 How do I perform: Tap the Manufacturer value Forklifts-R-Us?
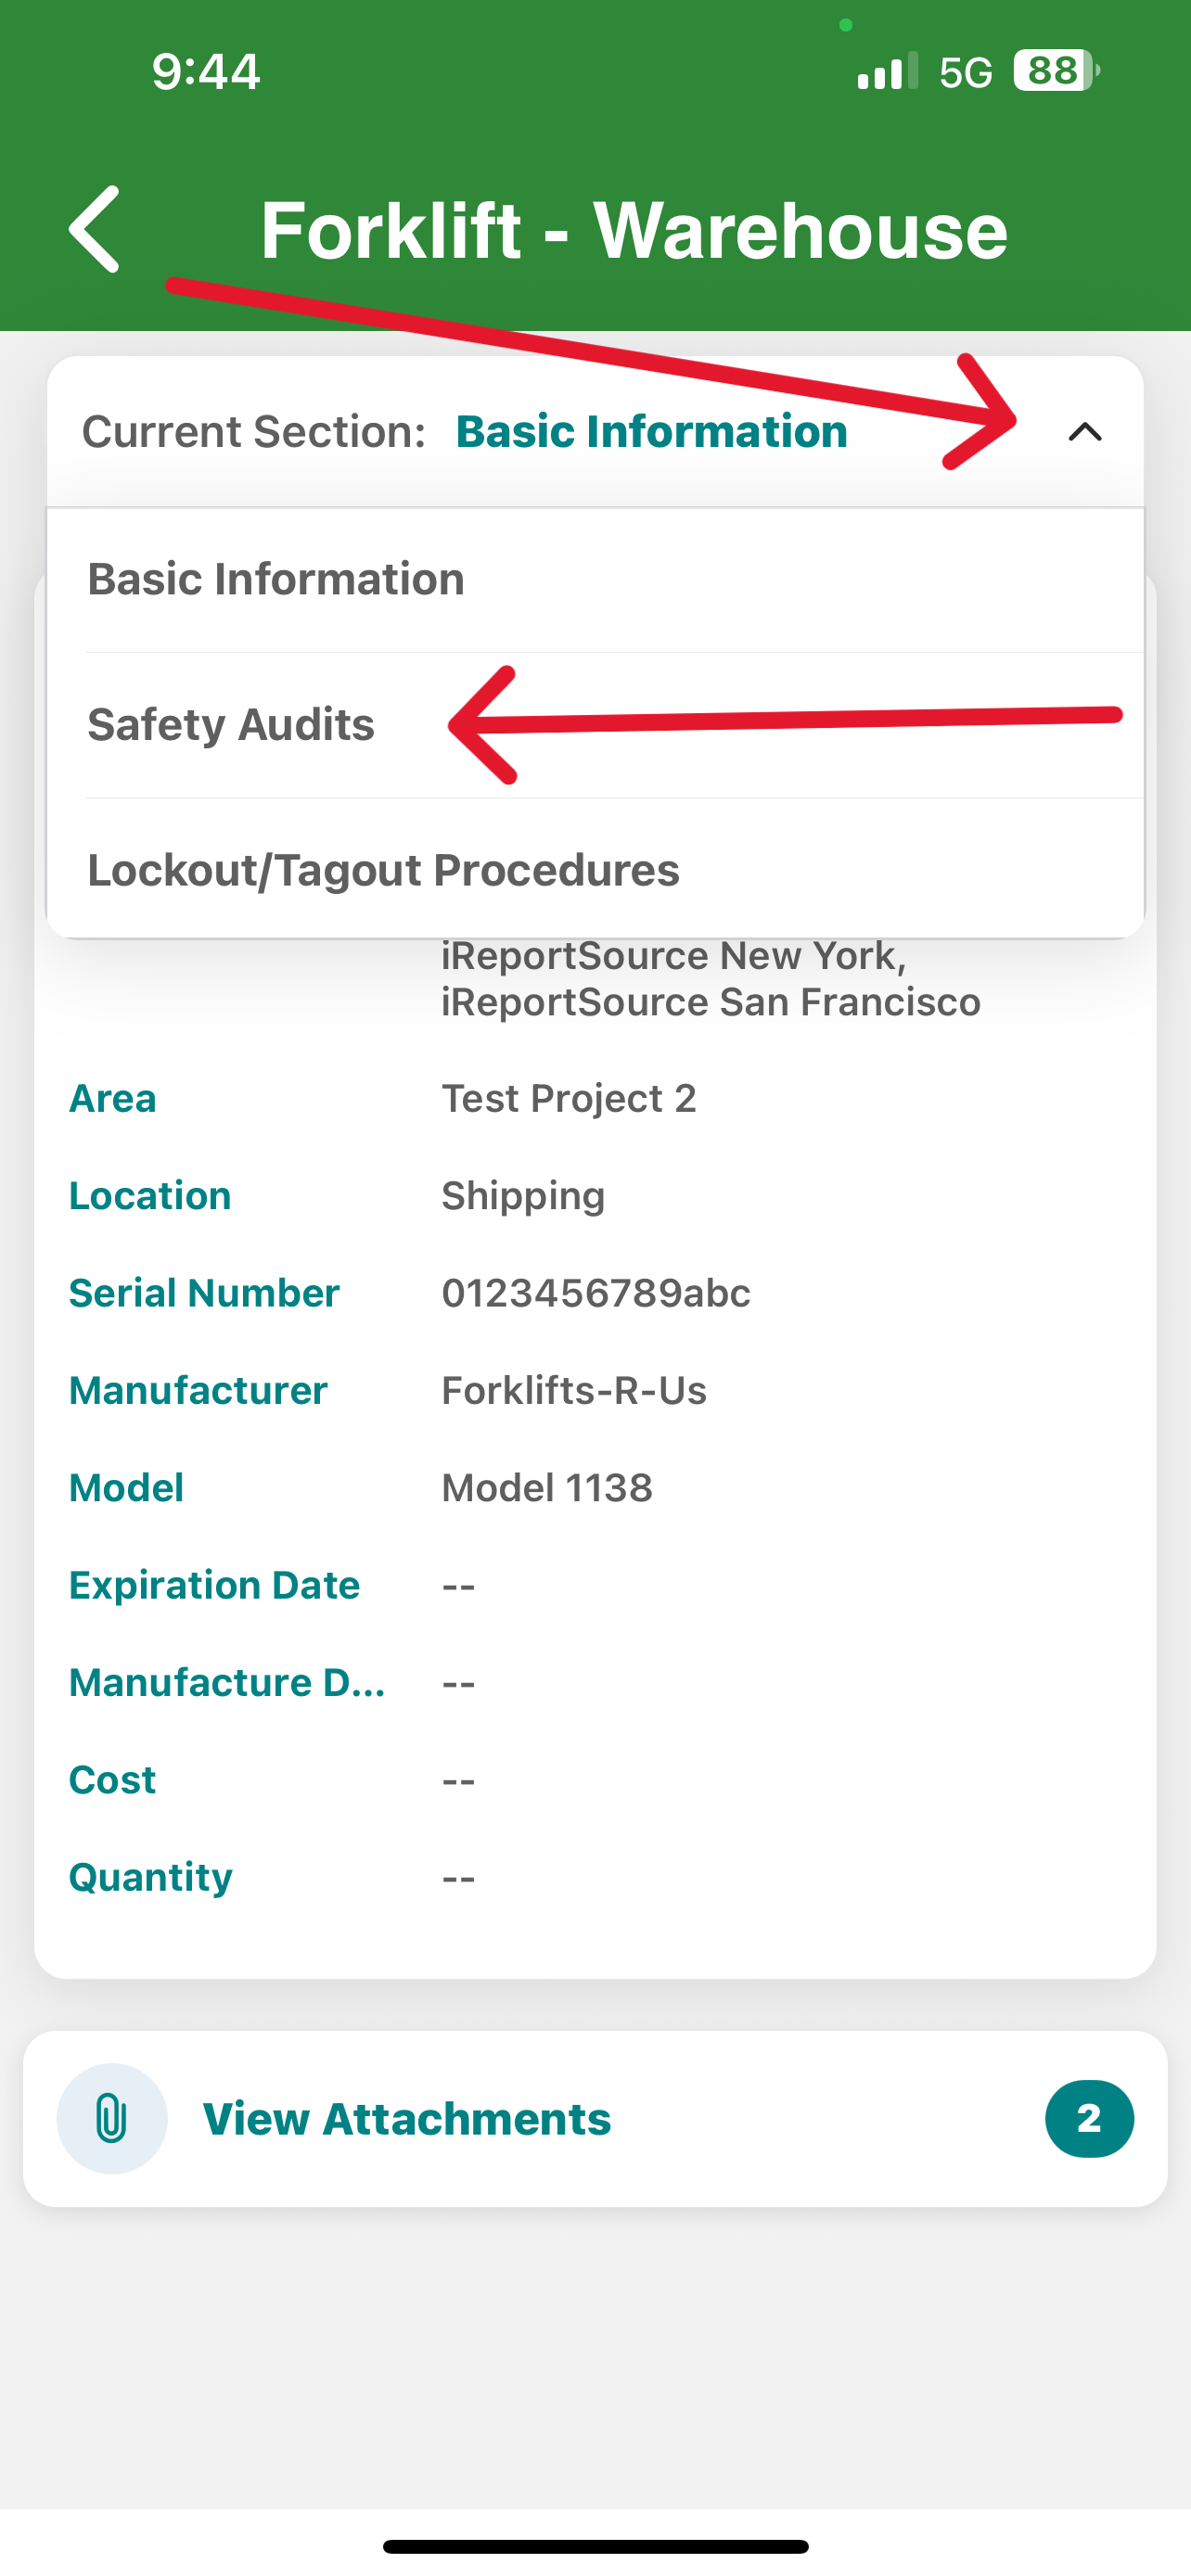click(x=574, y=1390)
